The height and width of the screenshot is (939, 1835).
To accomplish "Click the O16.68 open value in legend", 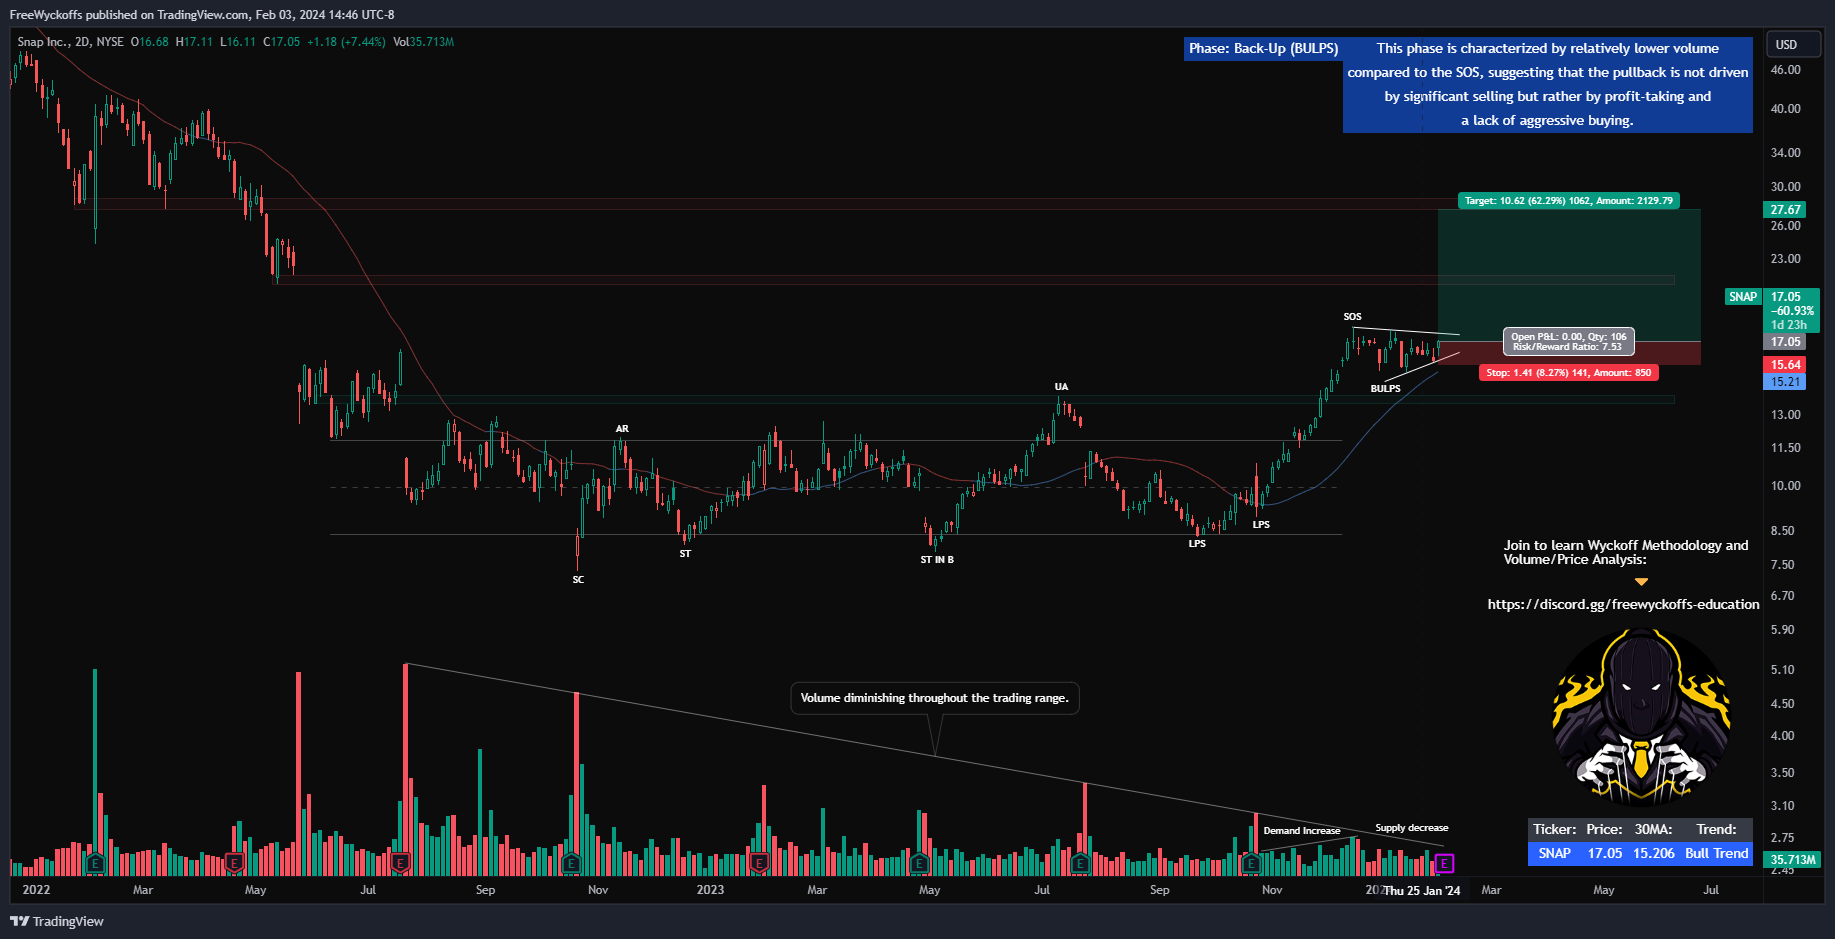I will coord(150,42).
